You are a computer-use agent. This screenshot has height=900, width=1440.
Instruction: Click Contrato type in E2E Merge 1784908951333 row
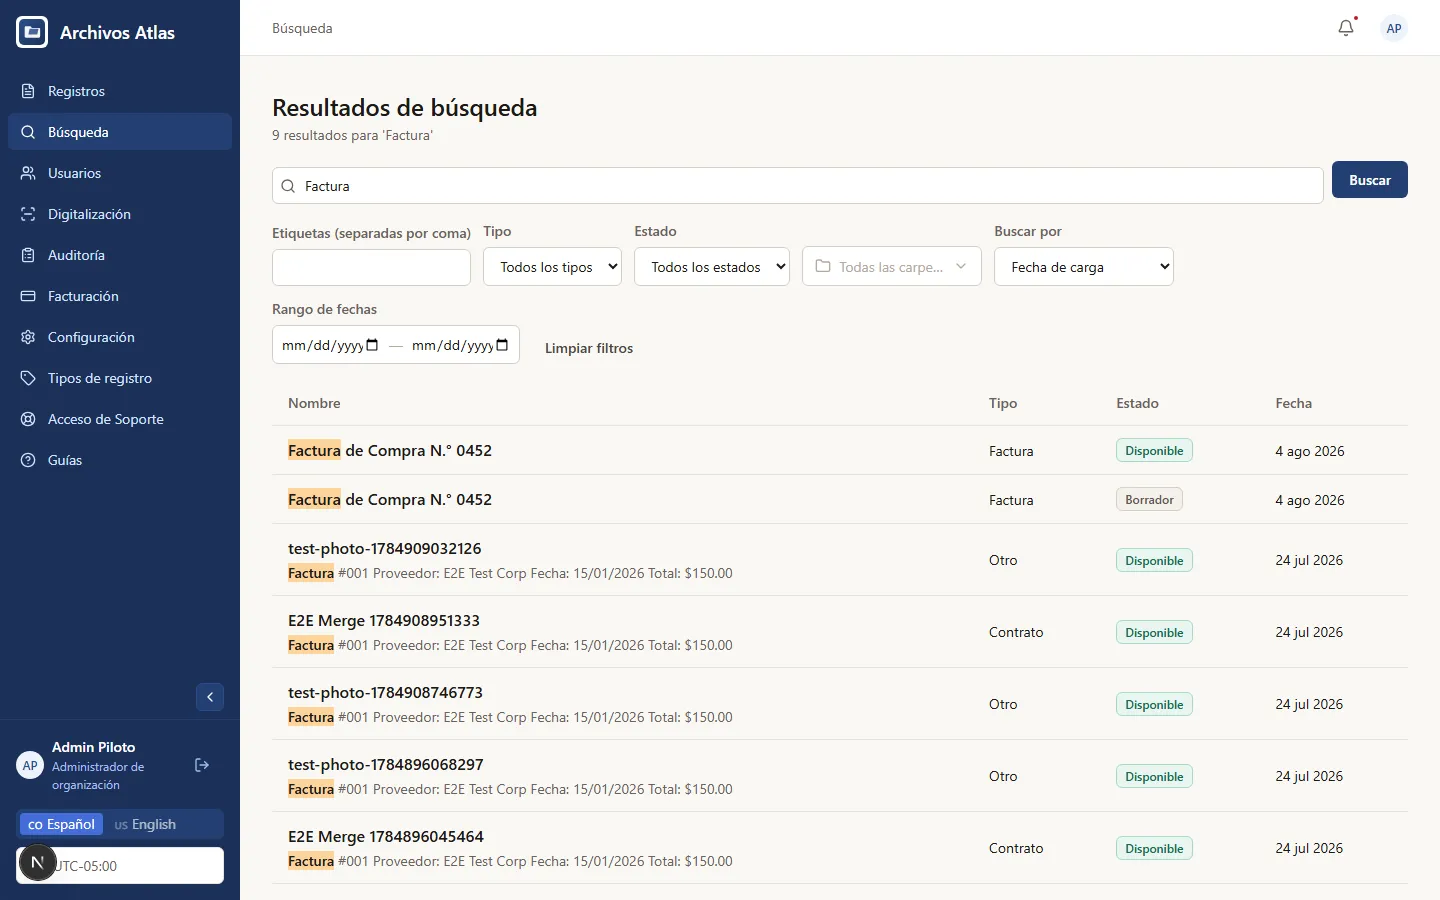[x=1016, y=632]
